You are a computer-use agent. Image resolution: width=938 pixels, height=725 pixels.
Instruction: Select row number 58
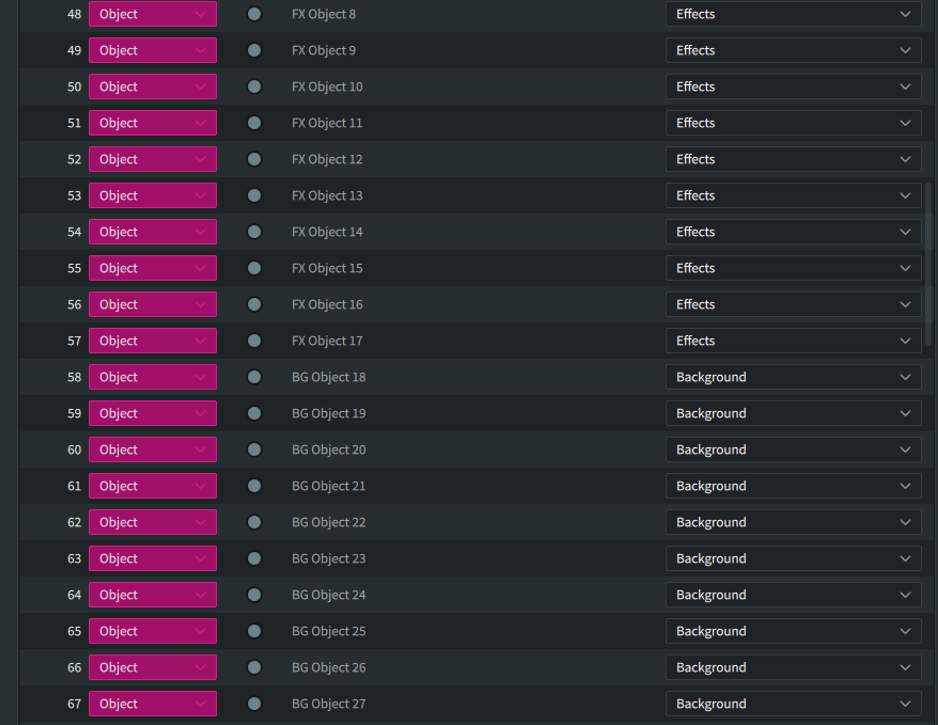pyautogui.click(x=74, y=377)
